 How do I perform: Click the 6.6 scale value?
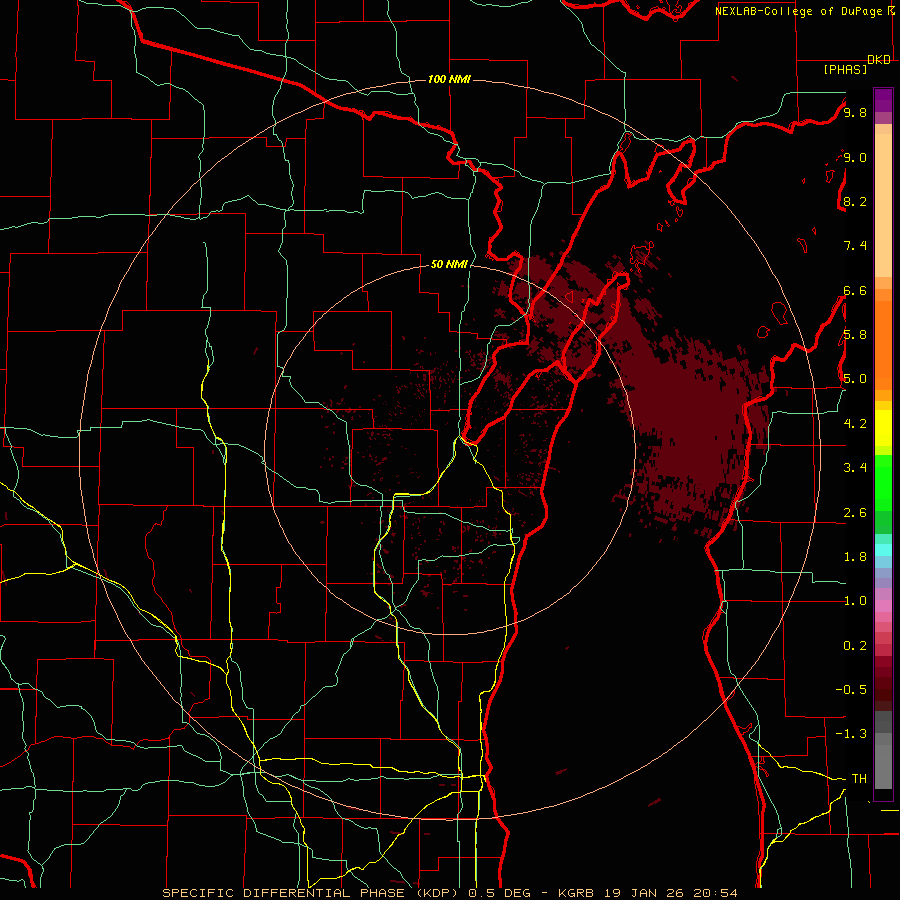click(855, 290)
